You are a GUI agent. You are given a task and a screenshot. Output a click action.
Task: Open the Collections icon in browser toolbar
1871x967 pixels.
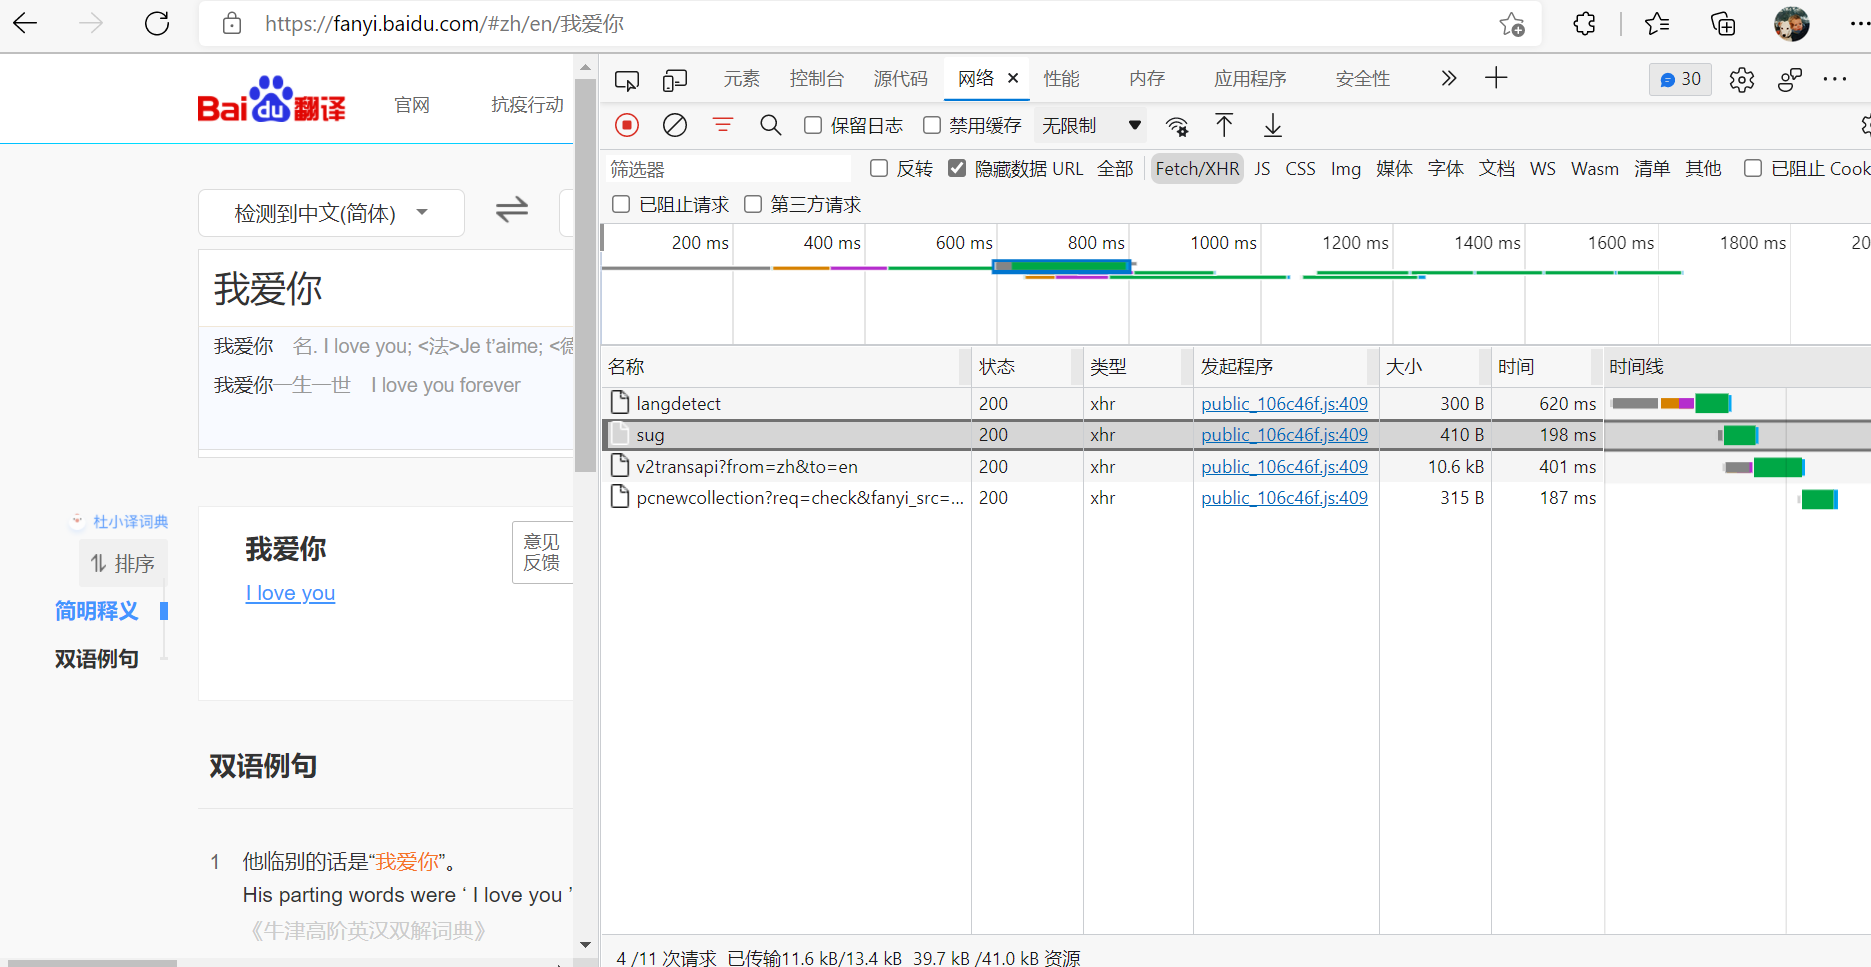tap(1723, 24)
